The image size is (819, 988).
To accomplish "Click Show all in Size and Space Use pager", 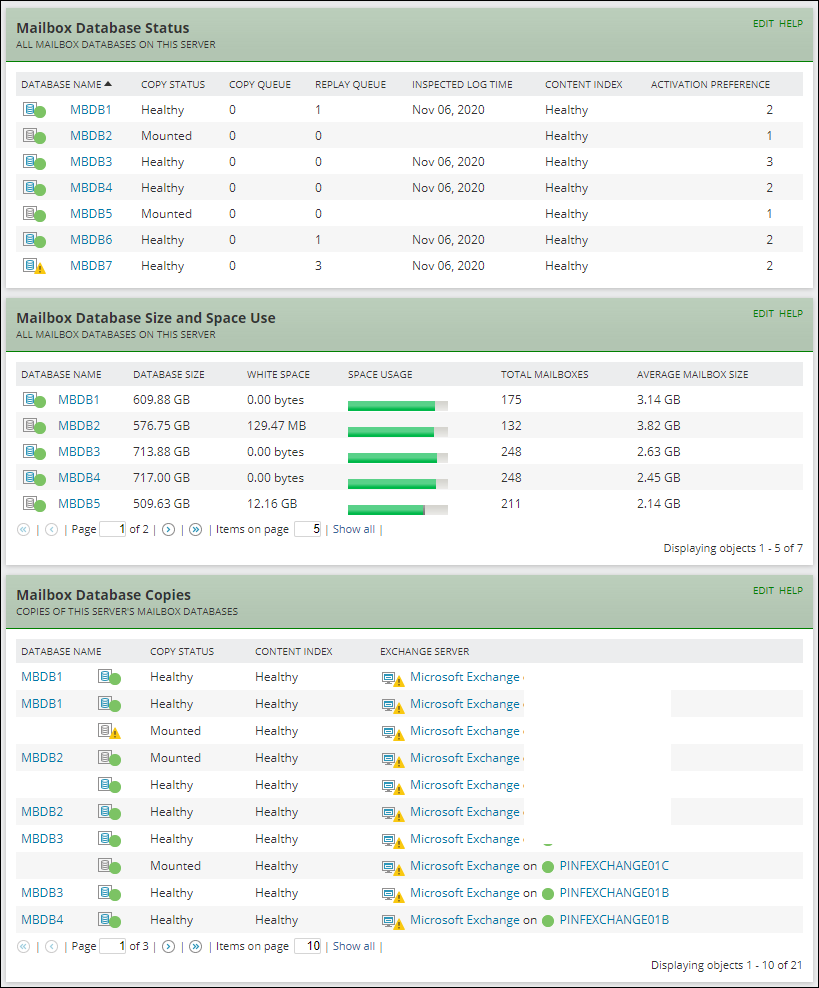I will click(353, 529).
